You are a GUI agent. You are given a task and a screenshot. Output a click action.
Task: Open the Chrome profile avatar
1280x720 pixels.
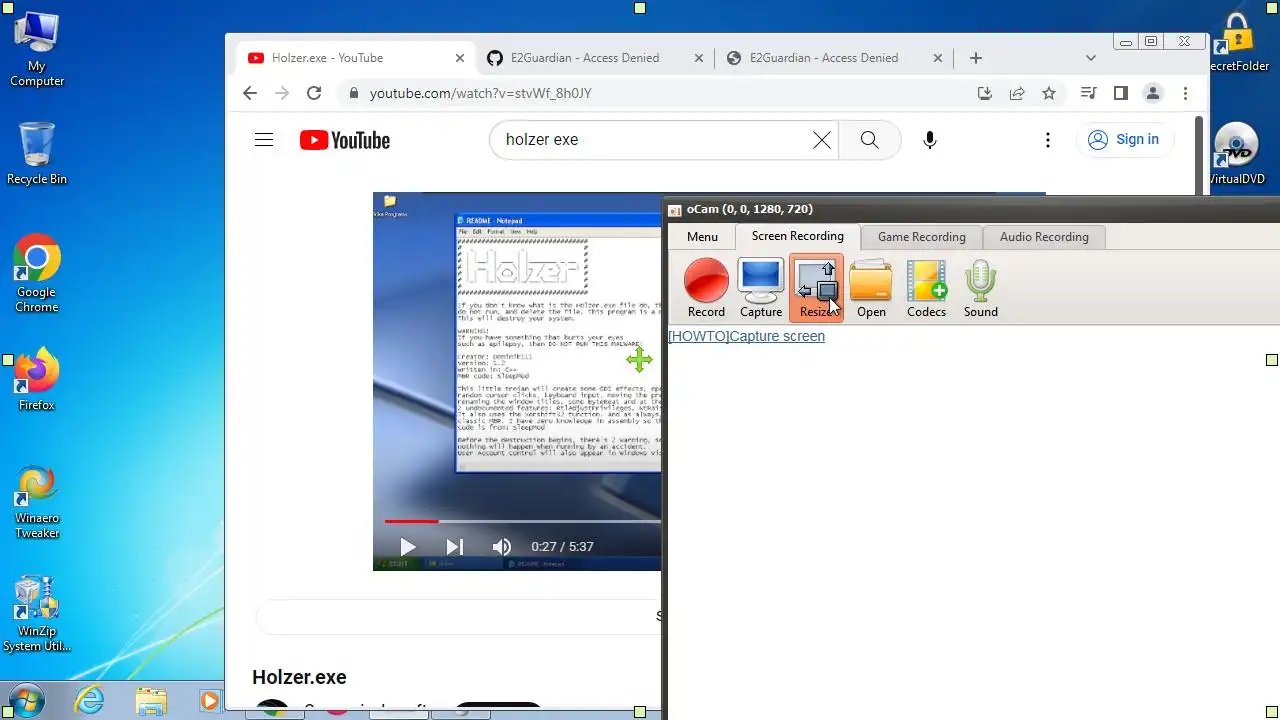tap(1153, 93)
